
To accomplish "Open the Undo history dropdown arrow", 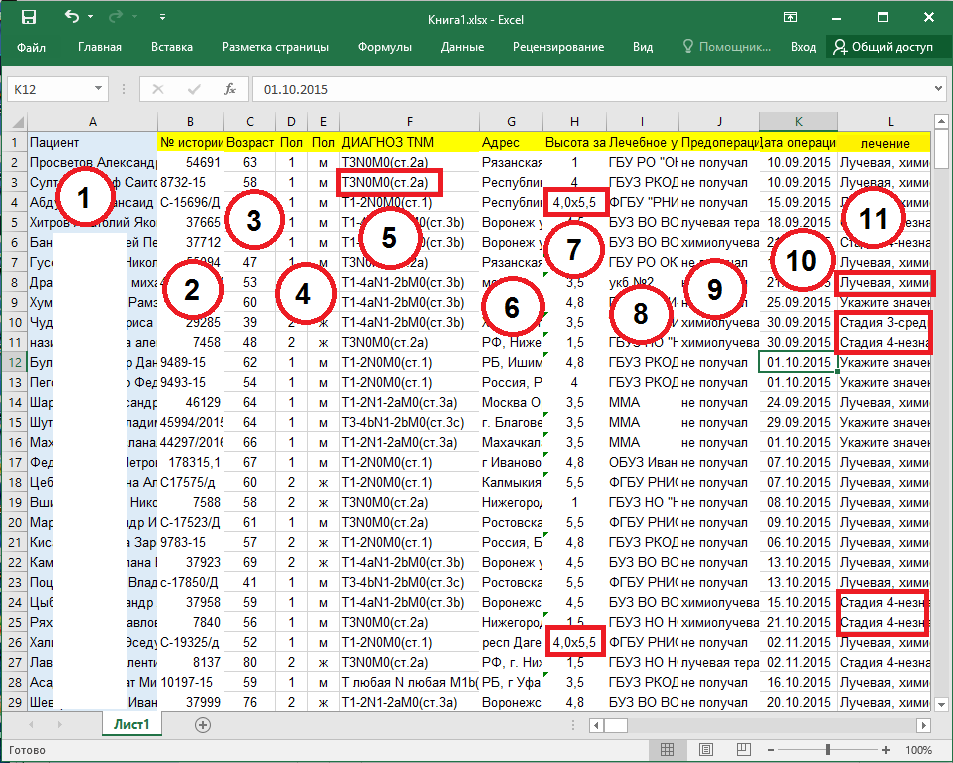I will tap(91, 17).
